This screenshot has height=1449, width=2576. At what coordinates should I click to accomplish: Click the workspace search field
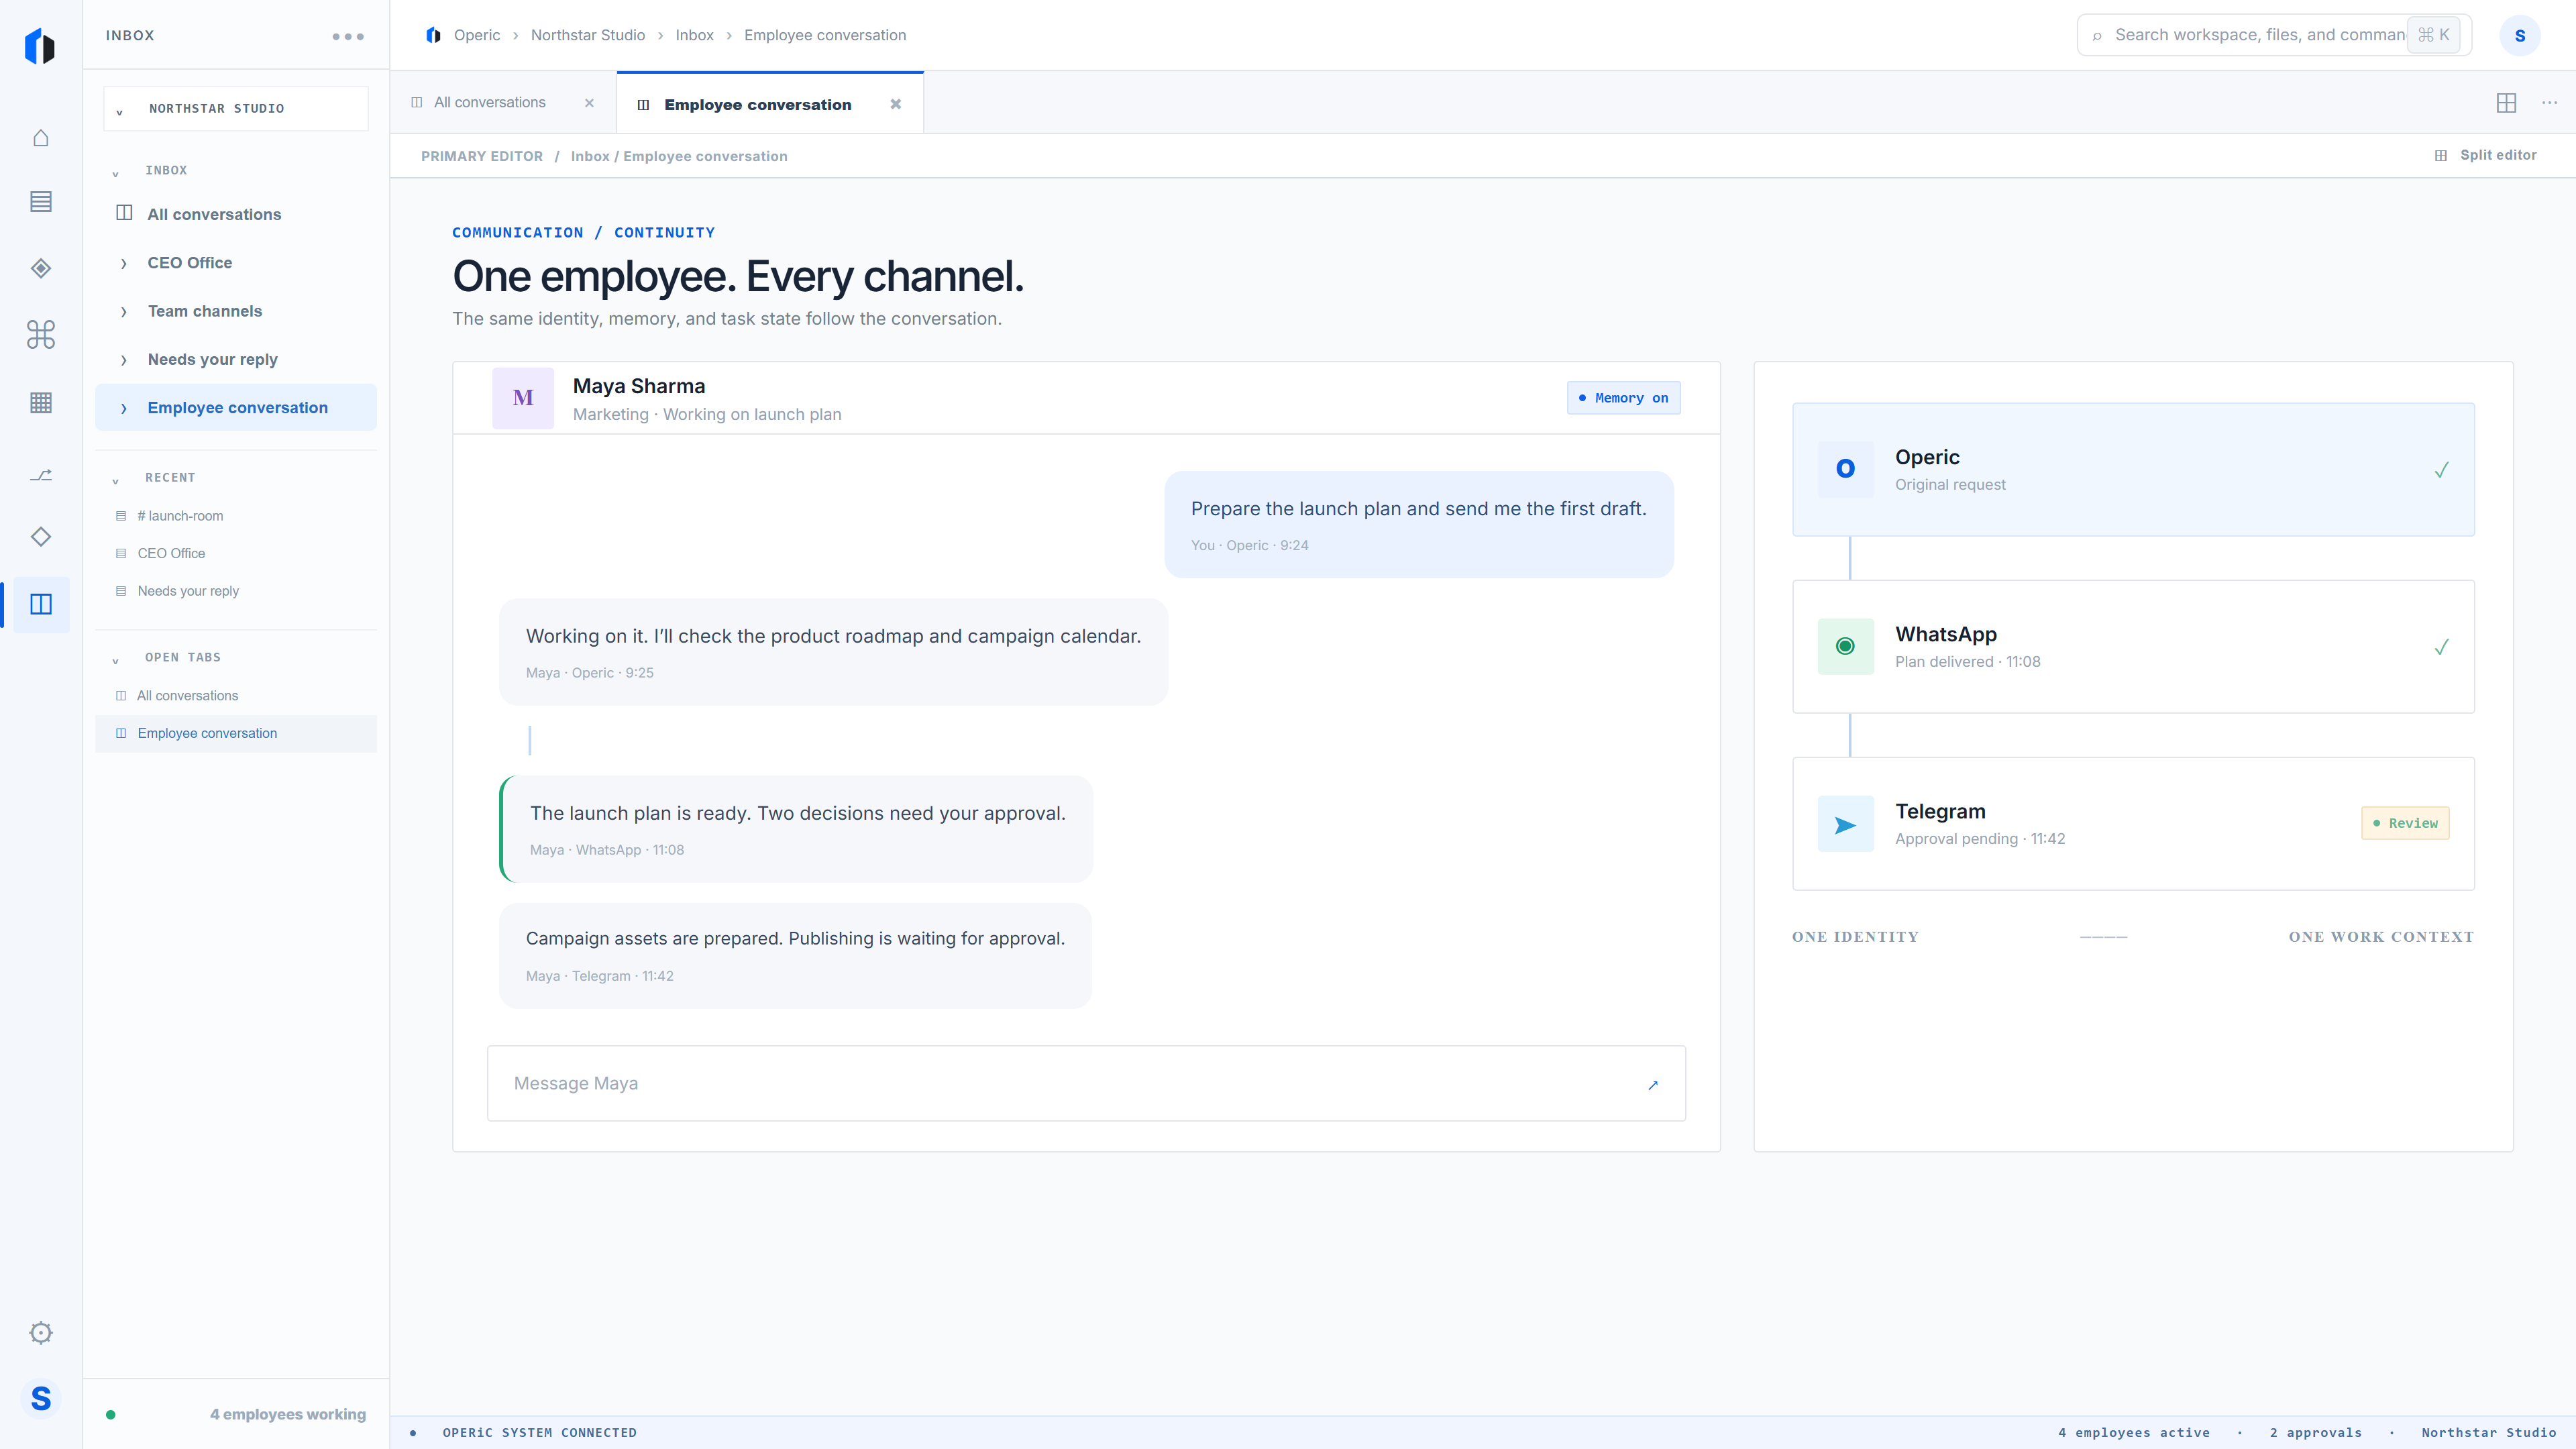click(x=2274, y=35)
